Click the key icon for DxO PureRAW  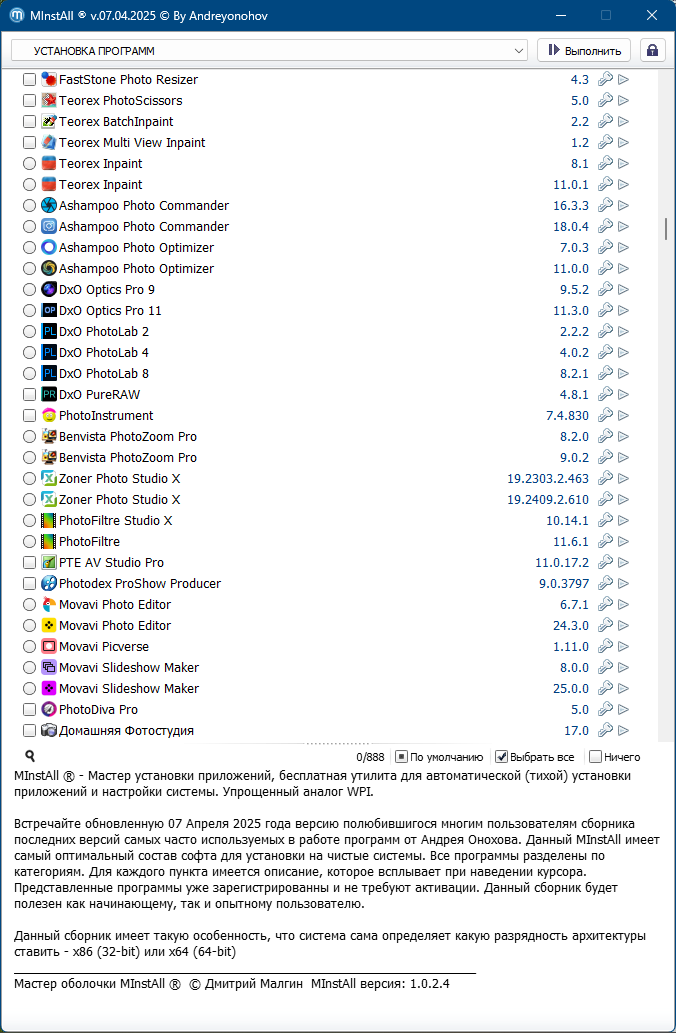click(x=606, y=395)
